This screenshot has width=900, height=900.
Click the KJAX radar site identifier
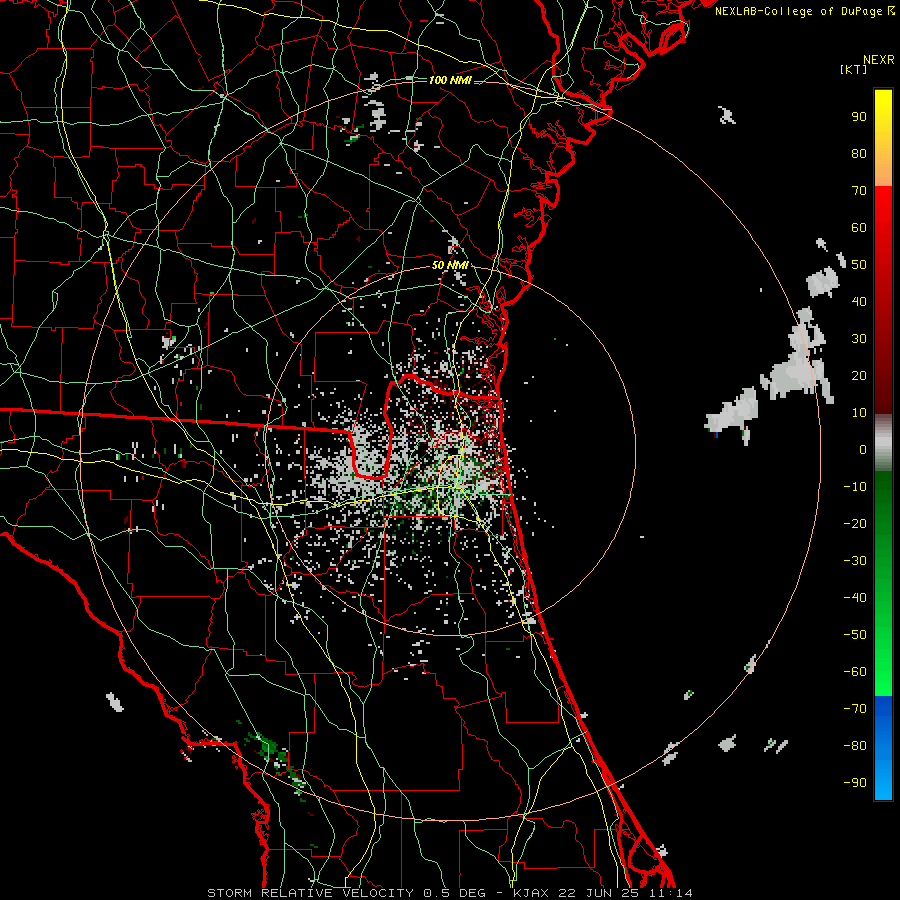tap(531, 893)
